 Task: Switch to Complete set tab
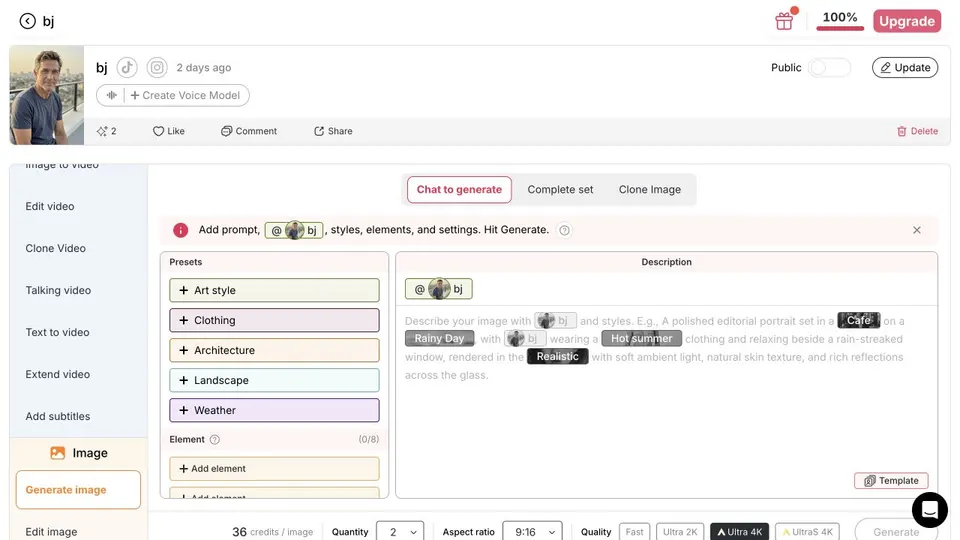[560, 190]
